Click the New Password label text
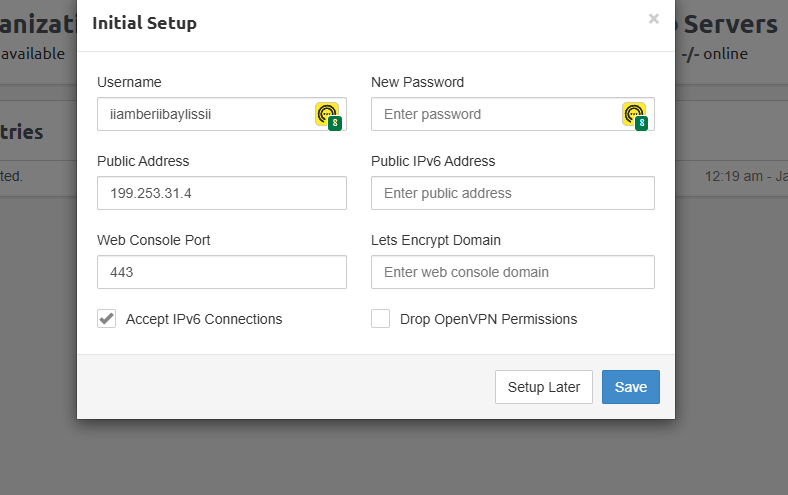 click(x=417, y=82)
